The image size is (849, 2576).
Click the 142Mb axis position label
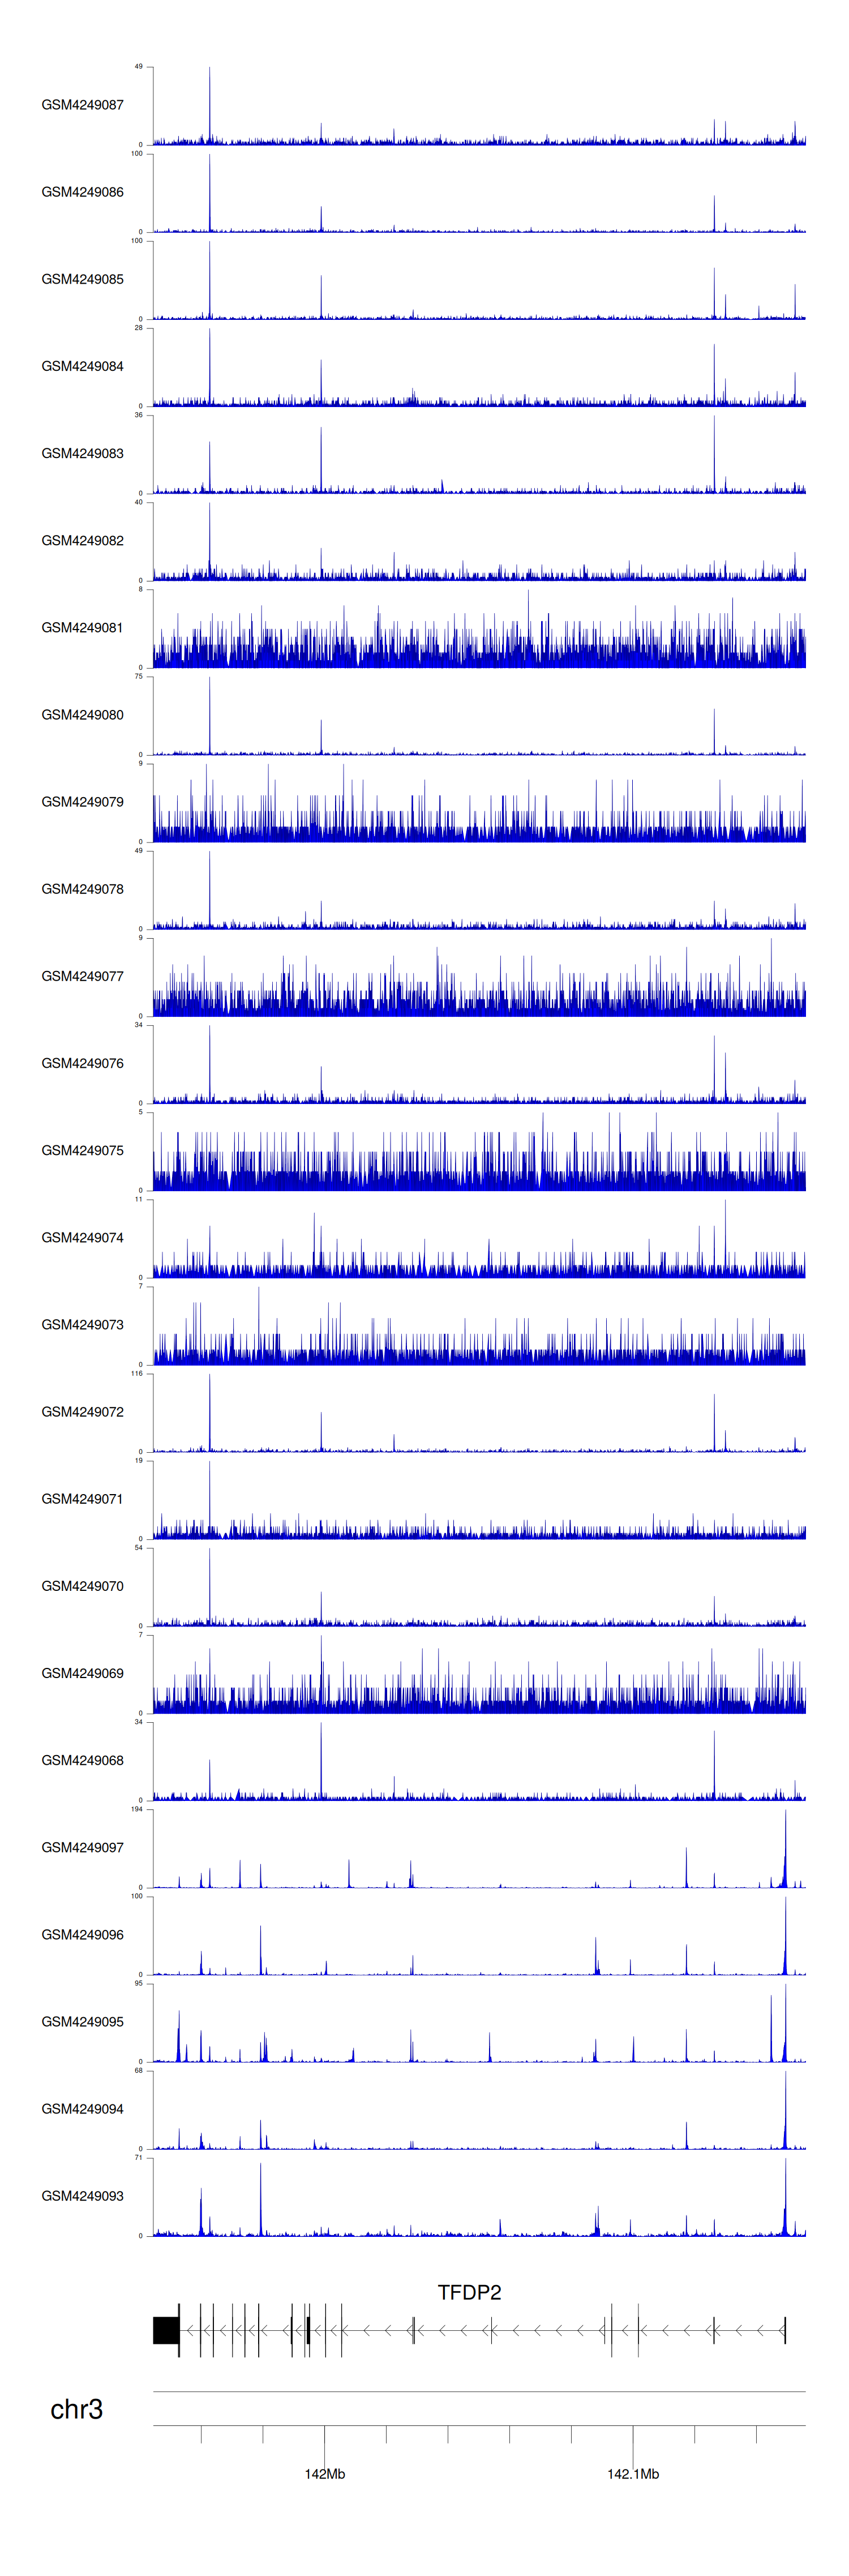pos(325,2474)
